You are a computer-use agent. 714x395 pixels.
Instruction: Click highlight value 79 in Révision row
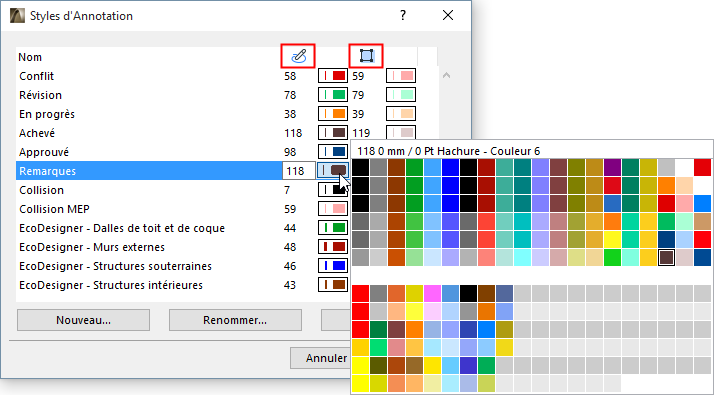pos(358,95)
